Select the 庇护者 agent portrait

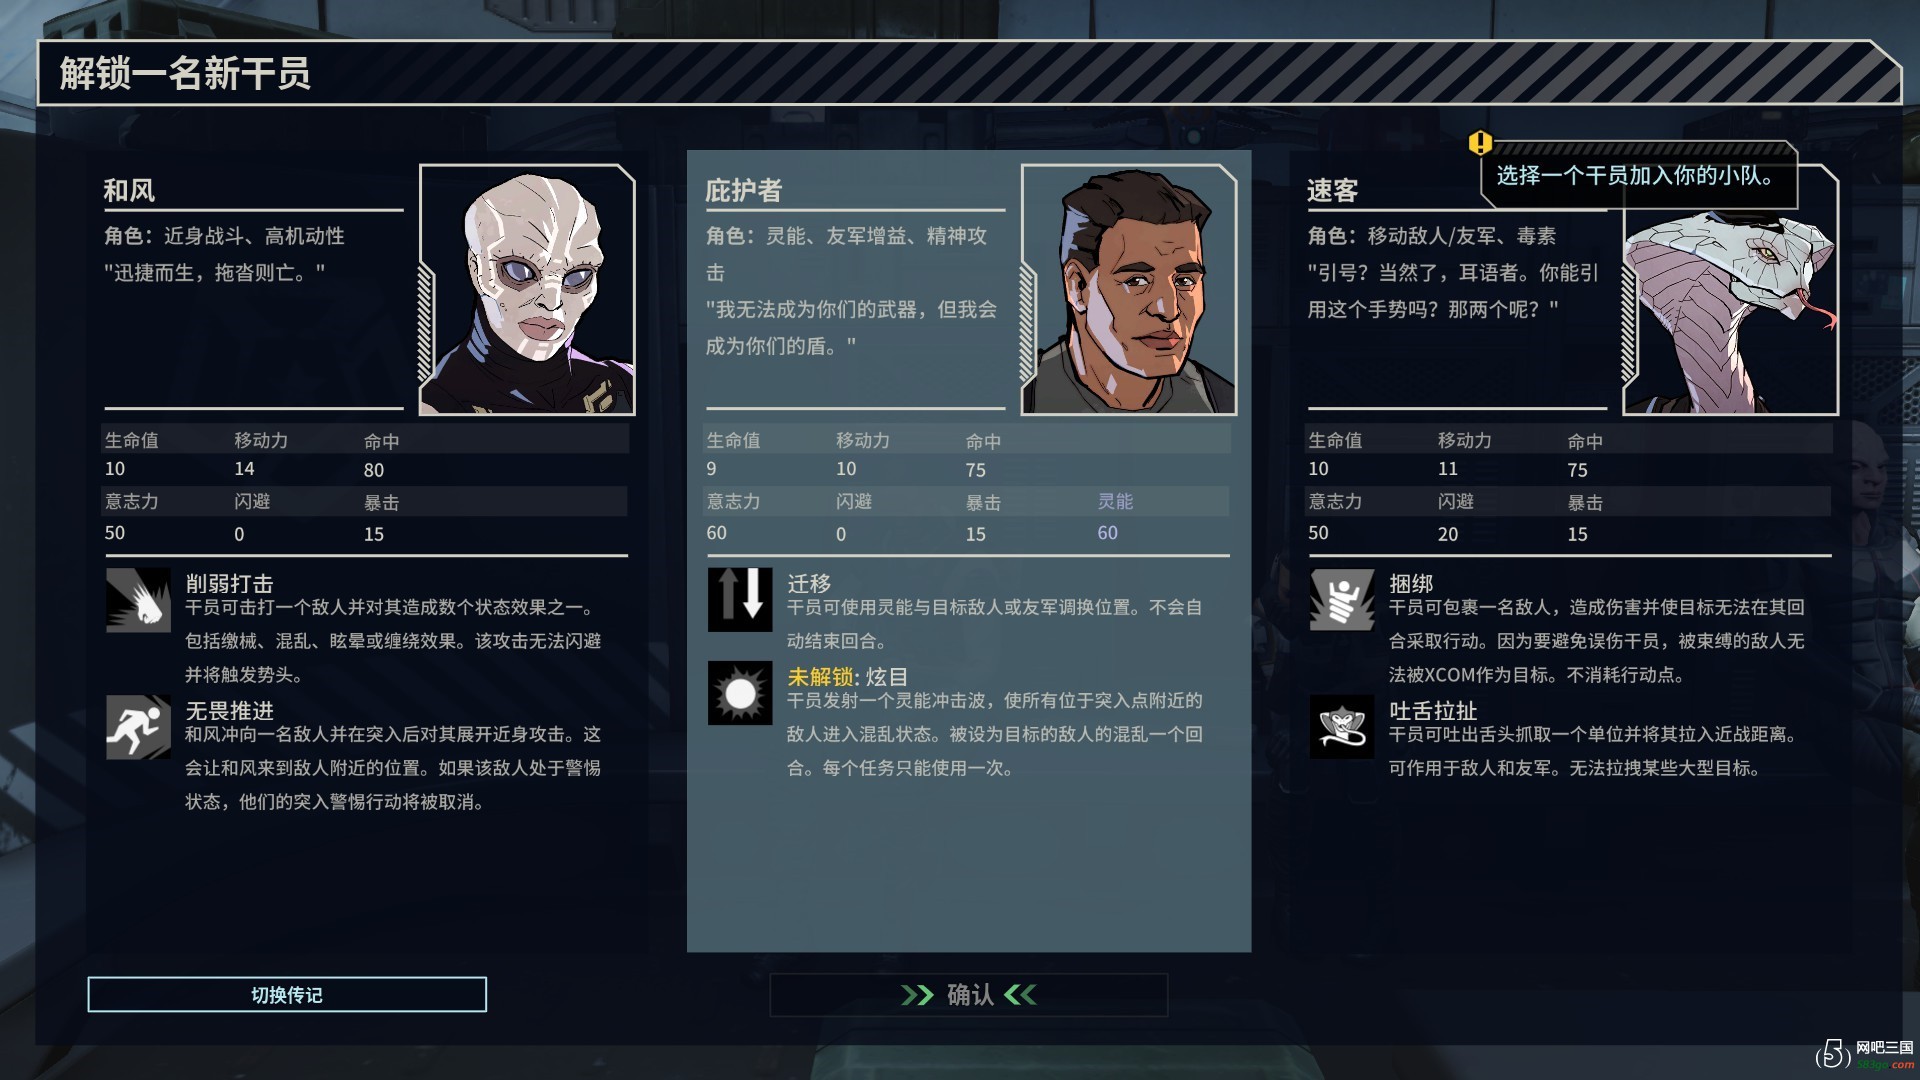click(x=1129, y=290)
